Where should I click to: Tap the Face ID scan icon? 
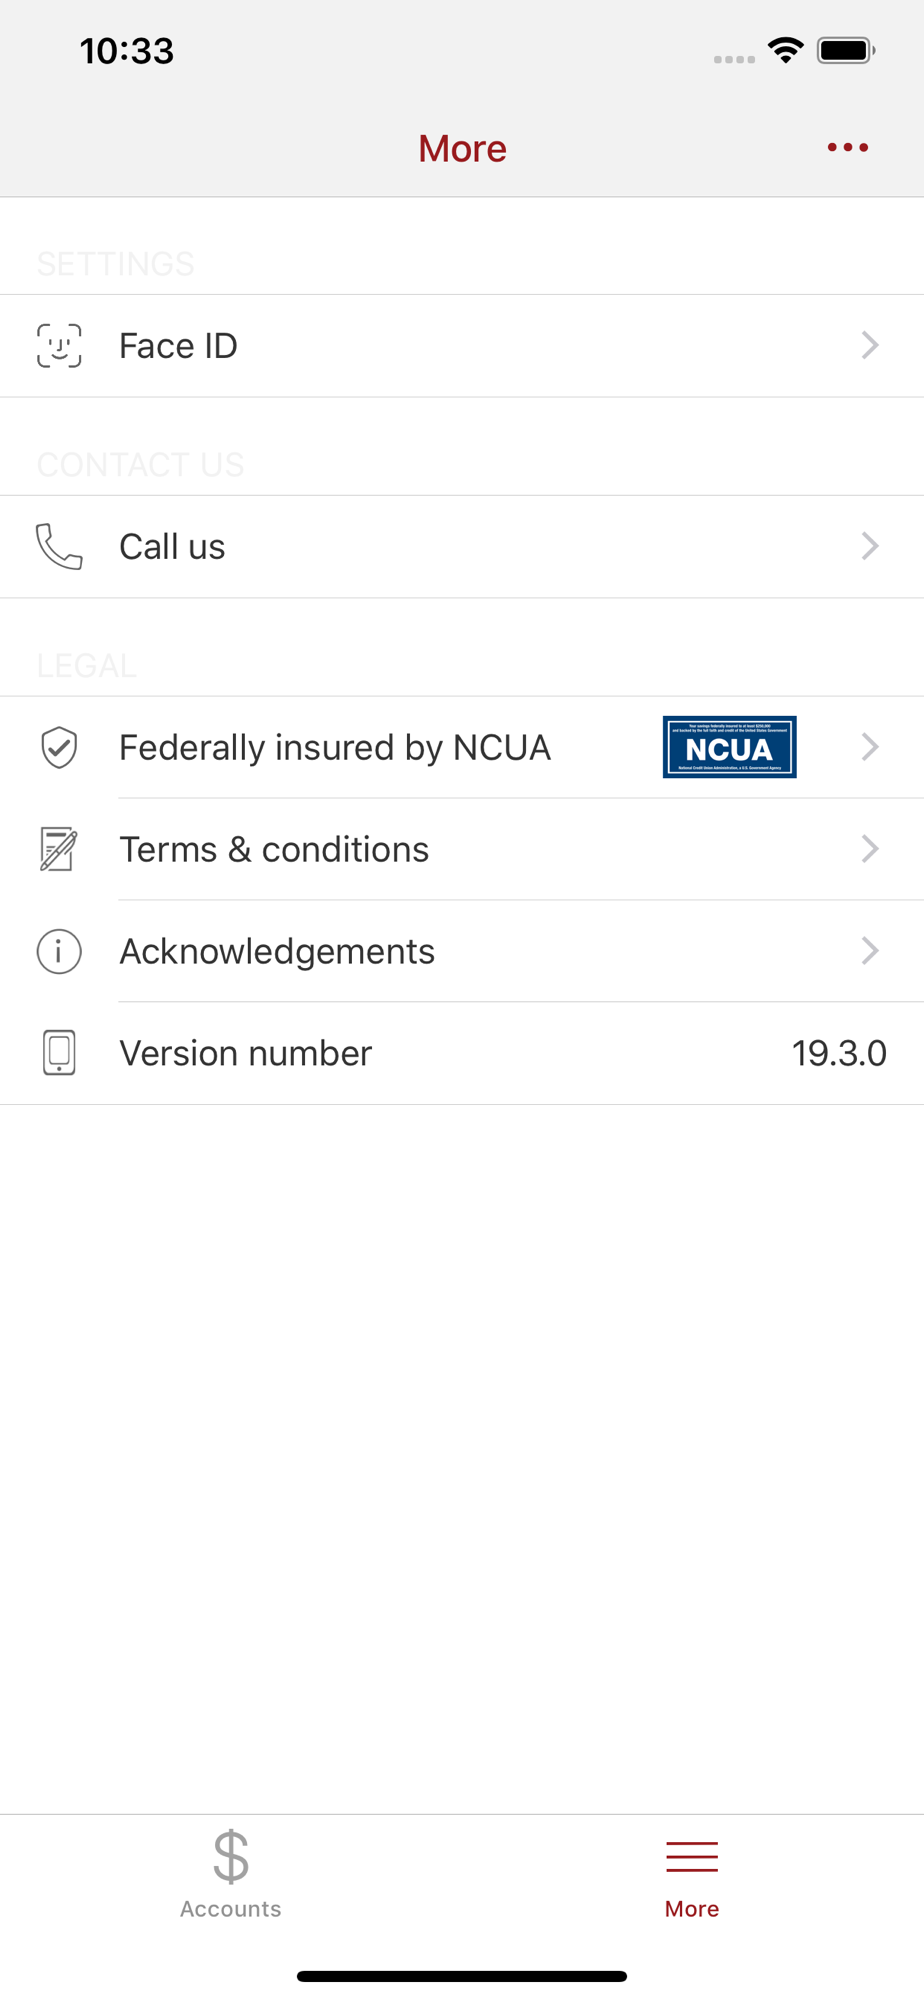59,346
